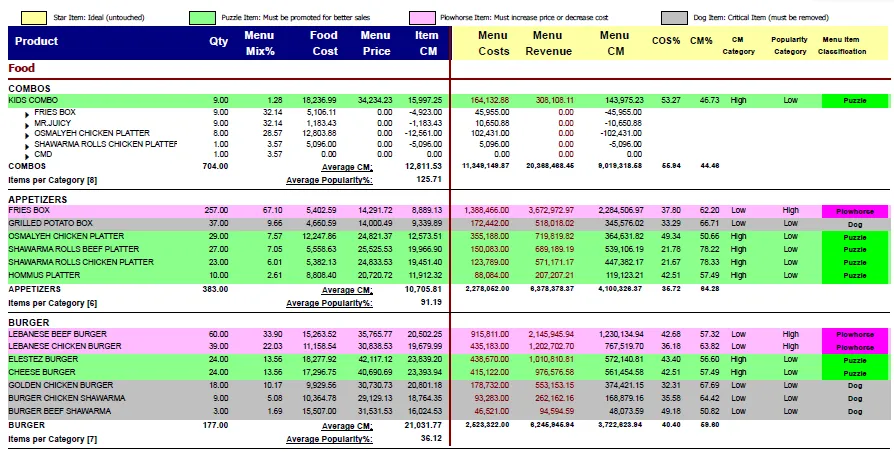The width and height of the screenshot is (894, 453).
Task: Click the CM Category column header
Action: click(x=738, y=46)
